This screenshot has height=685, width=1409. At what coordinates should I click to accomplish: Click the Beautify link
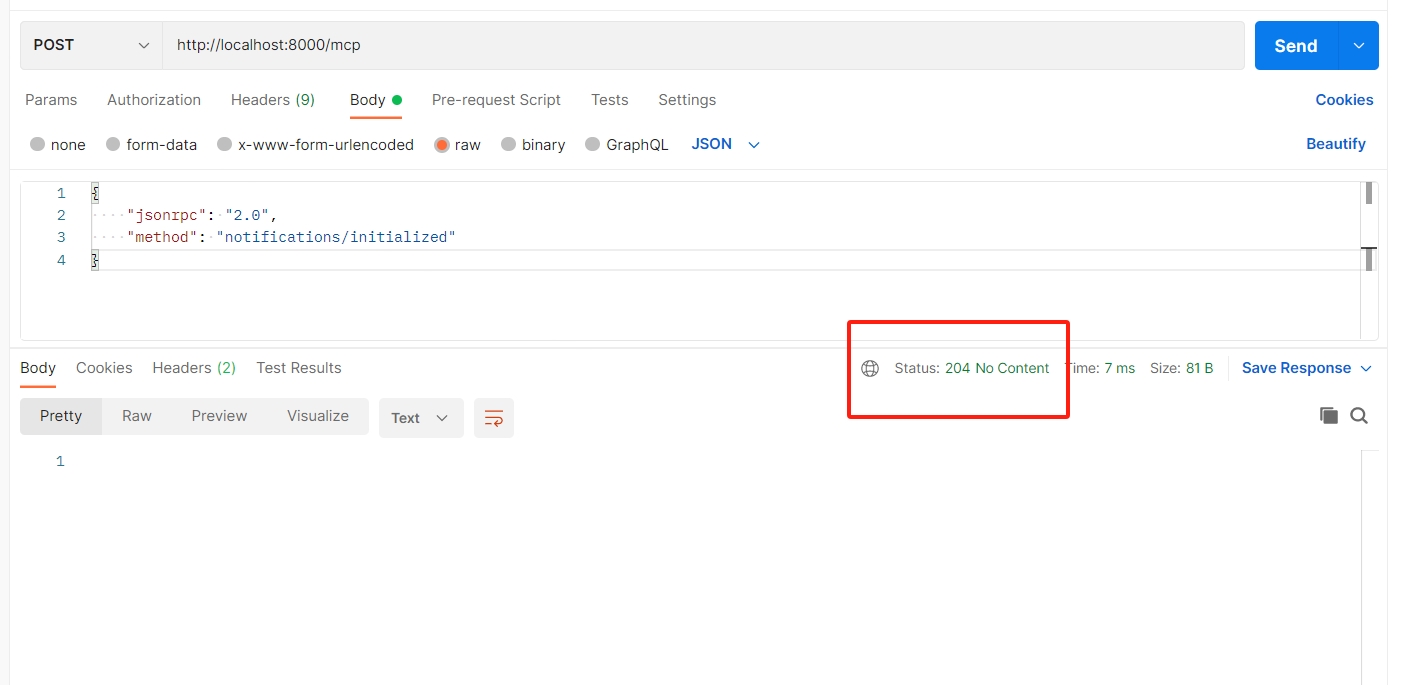pyautogui.click(x=1335, y=144)
